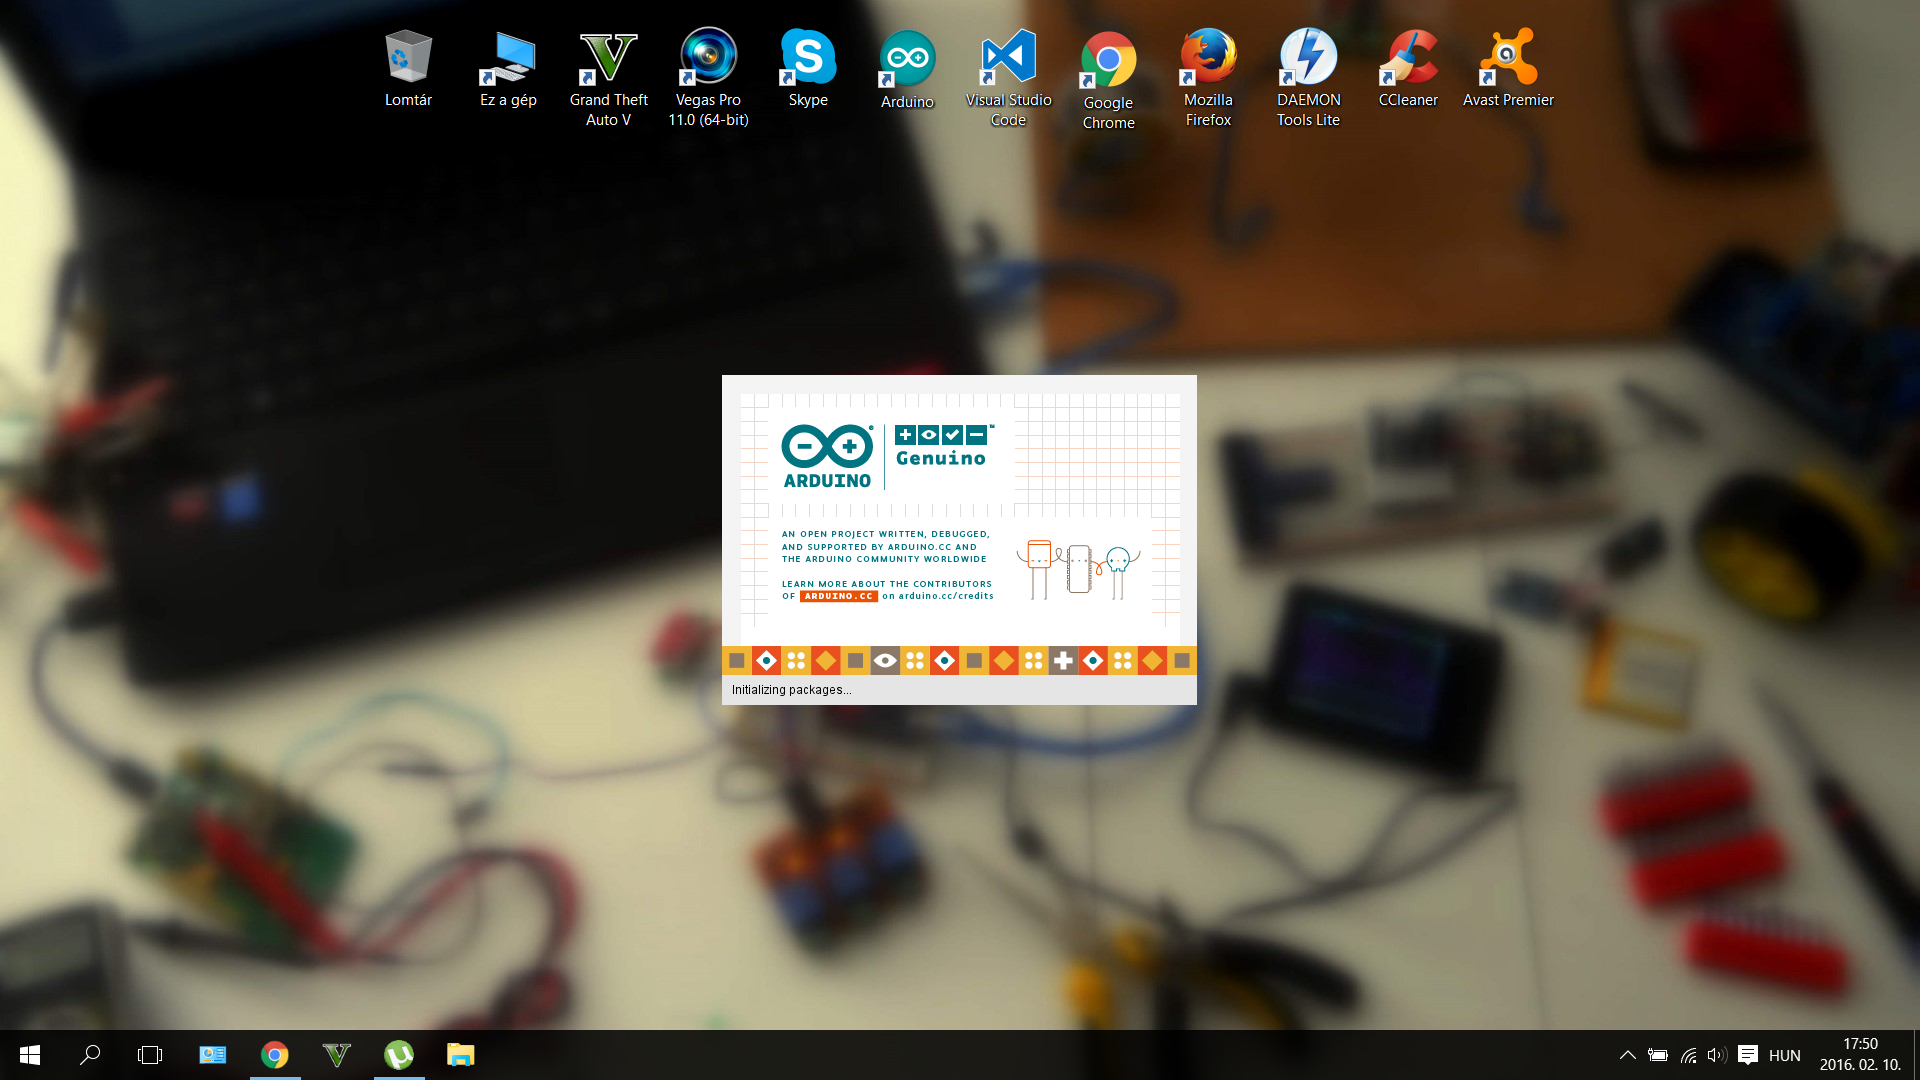1920x1080 pixels.
Task: Open the Windows Start menu
Action: click(29, 1055)
